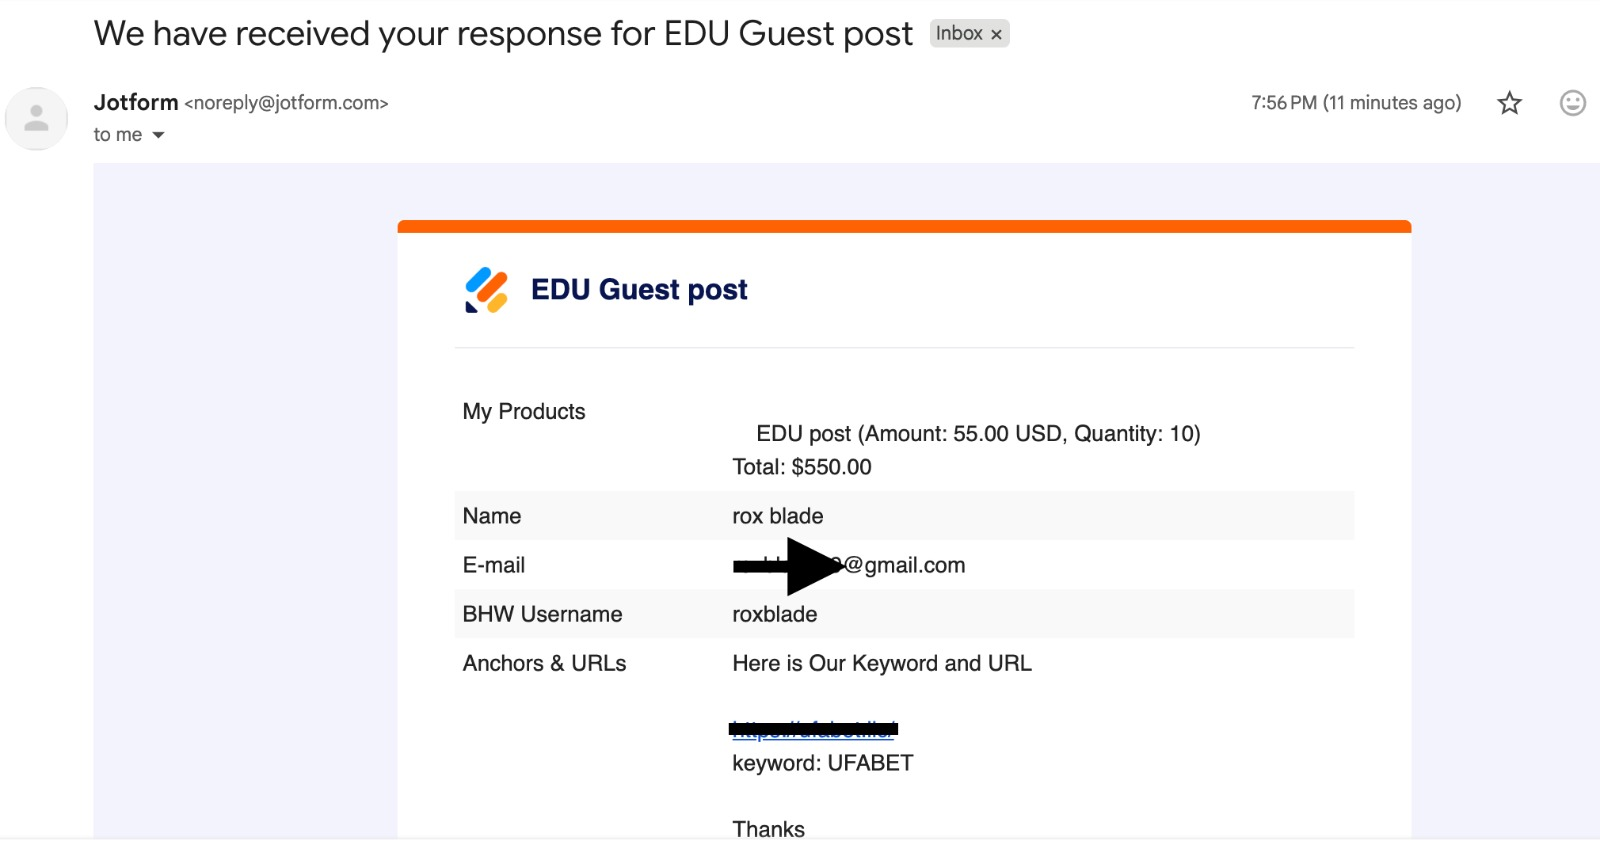This screenshot has width=1600, height=841.
Task: Remove the Inbox label using x
Action: (996, 34)
